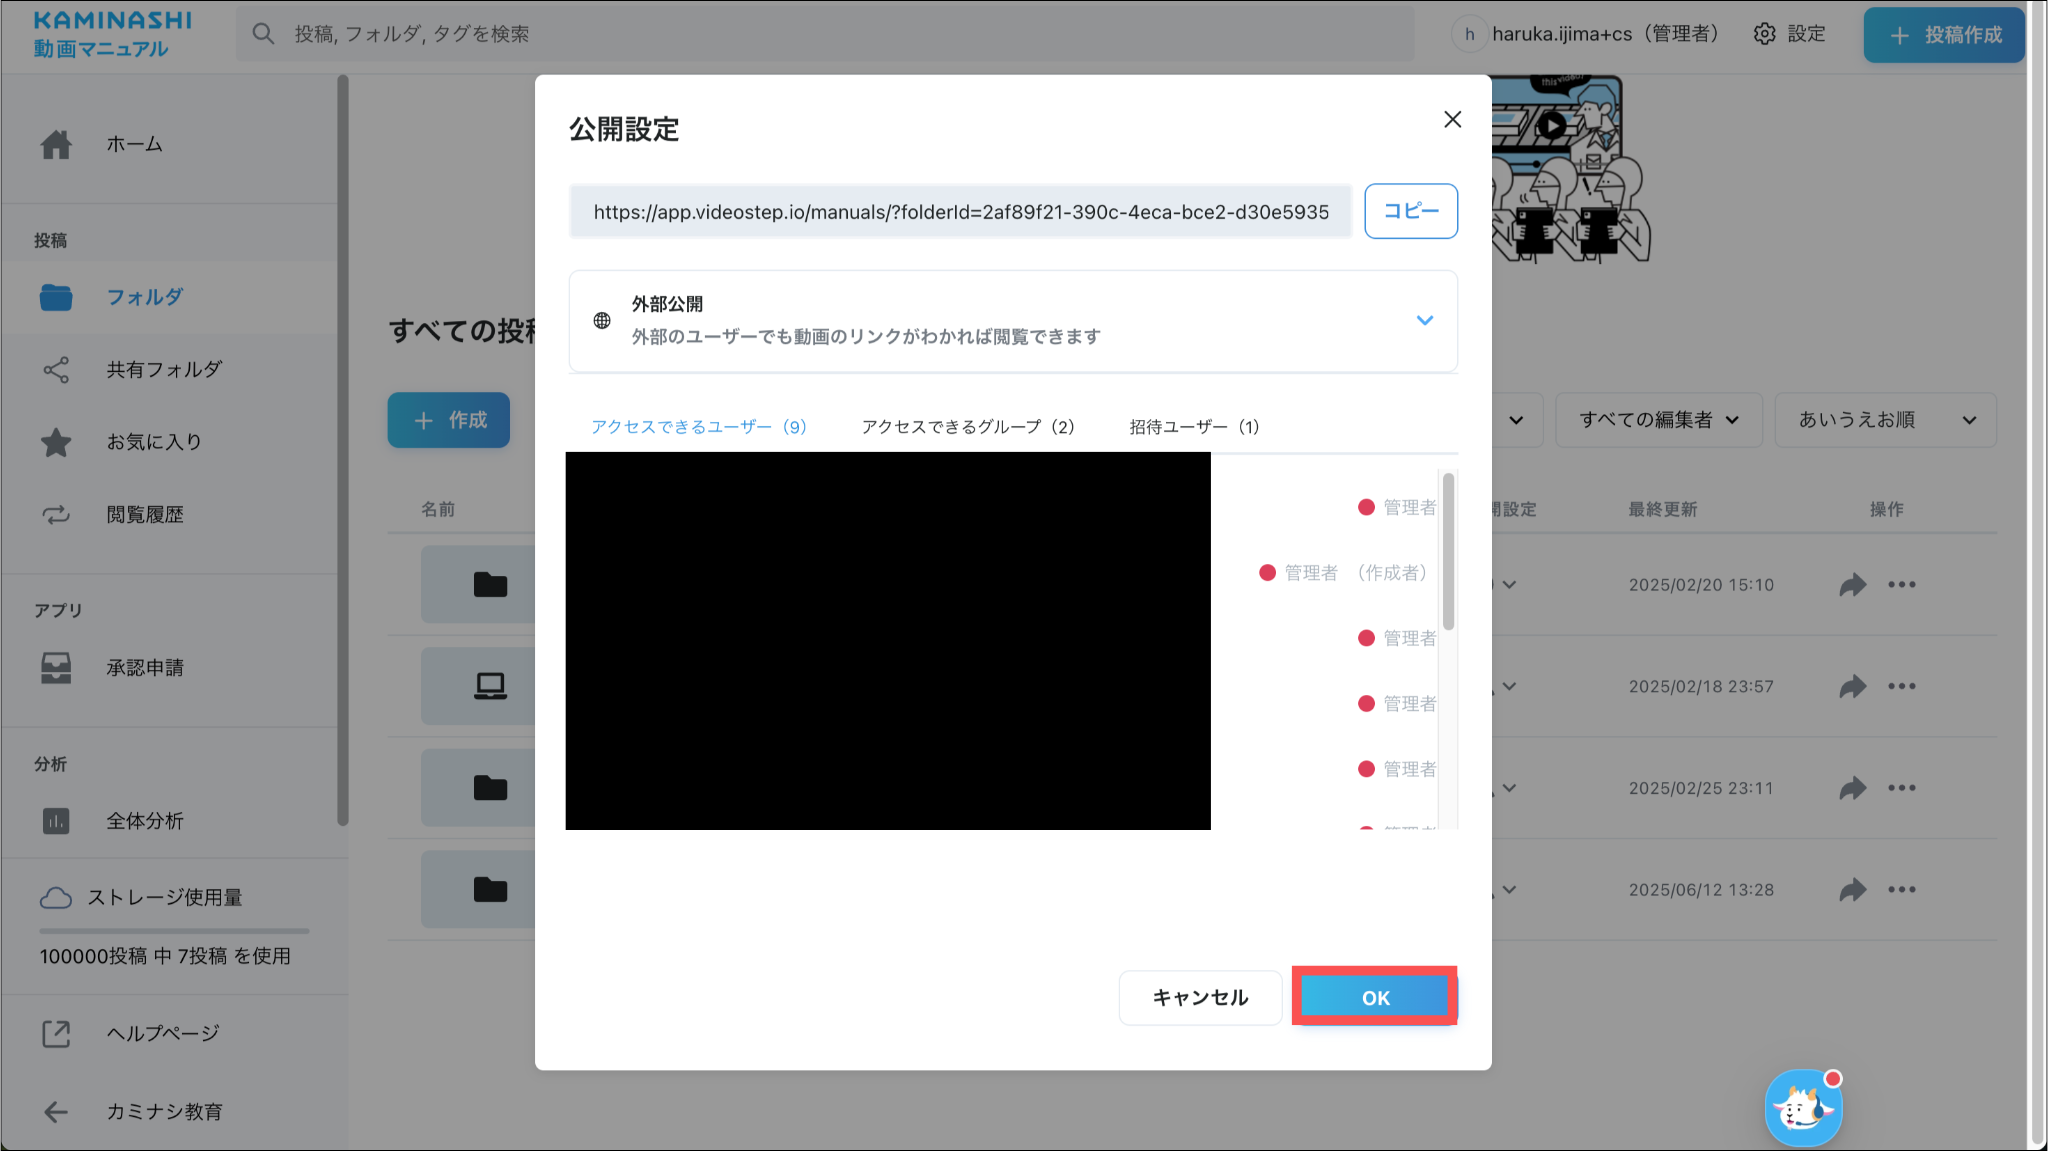Click the Home icon in sidebar

click(56, 144)
